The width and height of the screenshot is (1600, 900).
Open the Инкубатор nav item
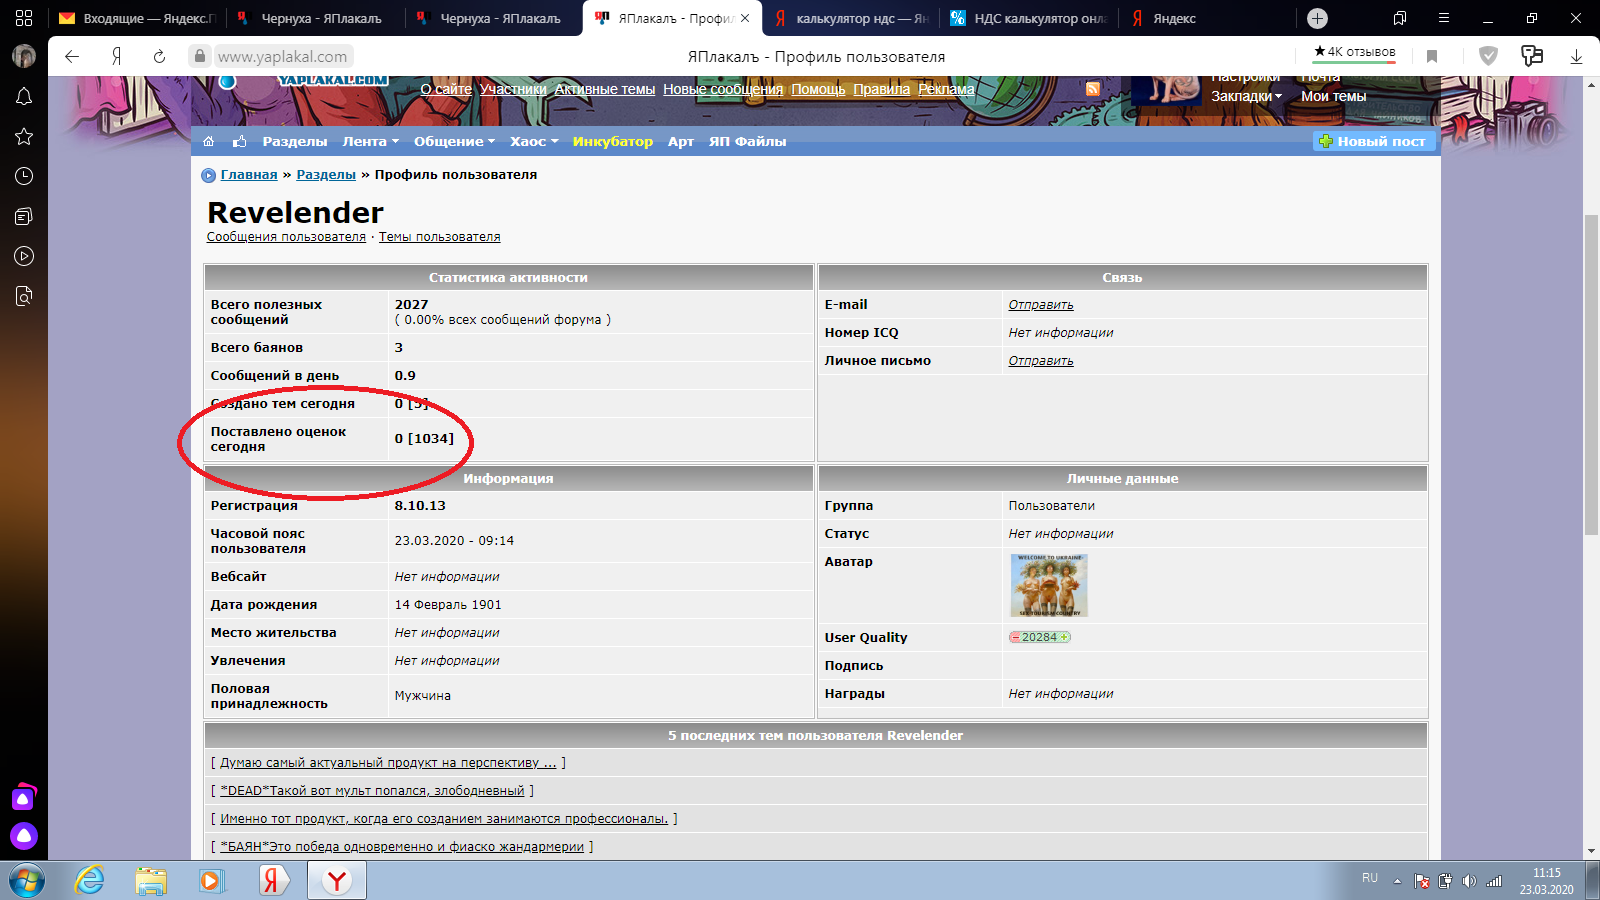(x=613, y=141)
